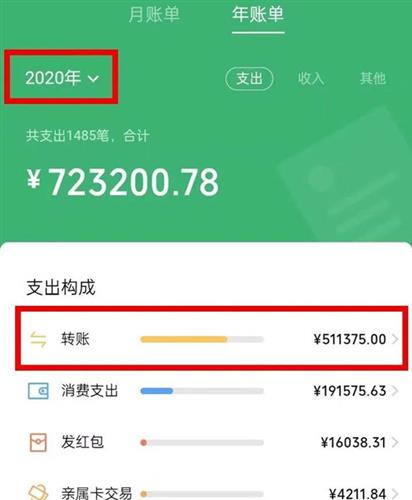Click the yen symbol beside total amount

34,179
